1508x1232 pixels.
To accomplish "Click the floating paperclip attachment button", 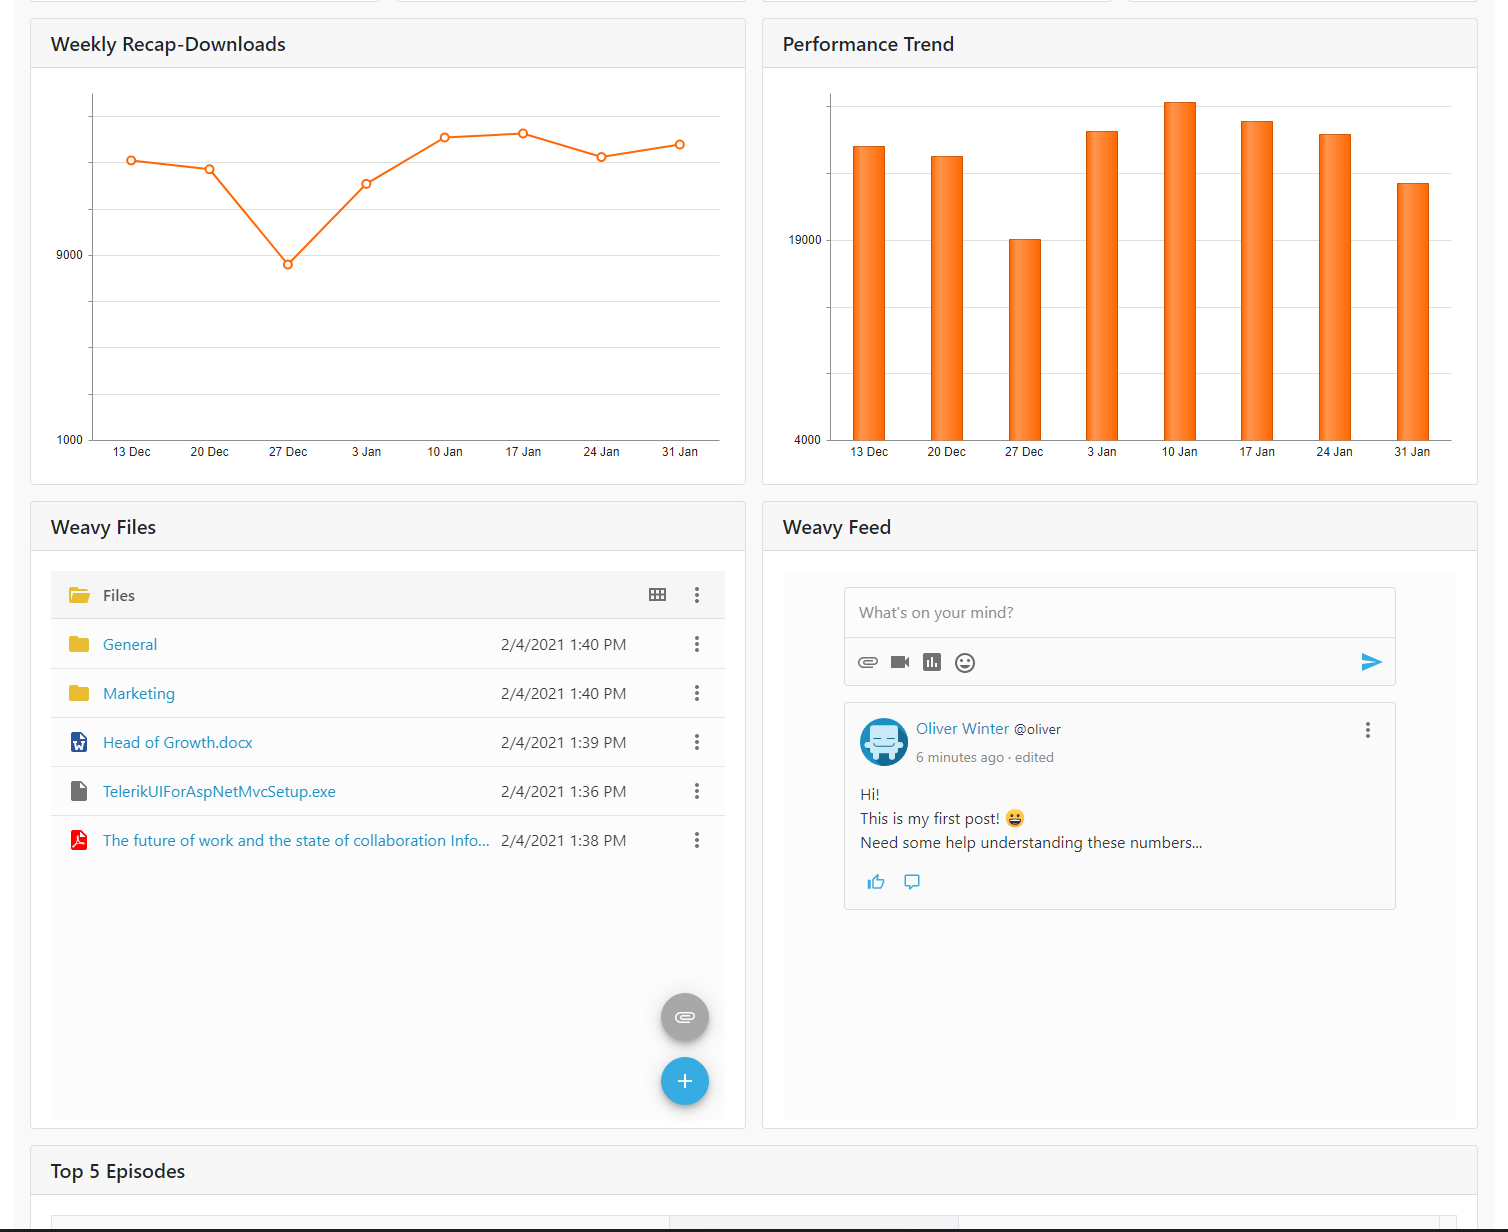I will (x=684, y=1017).
